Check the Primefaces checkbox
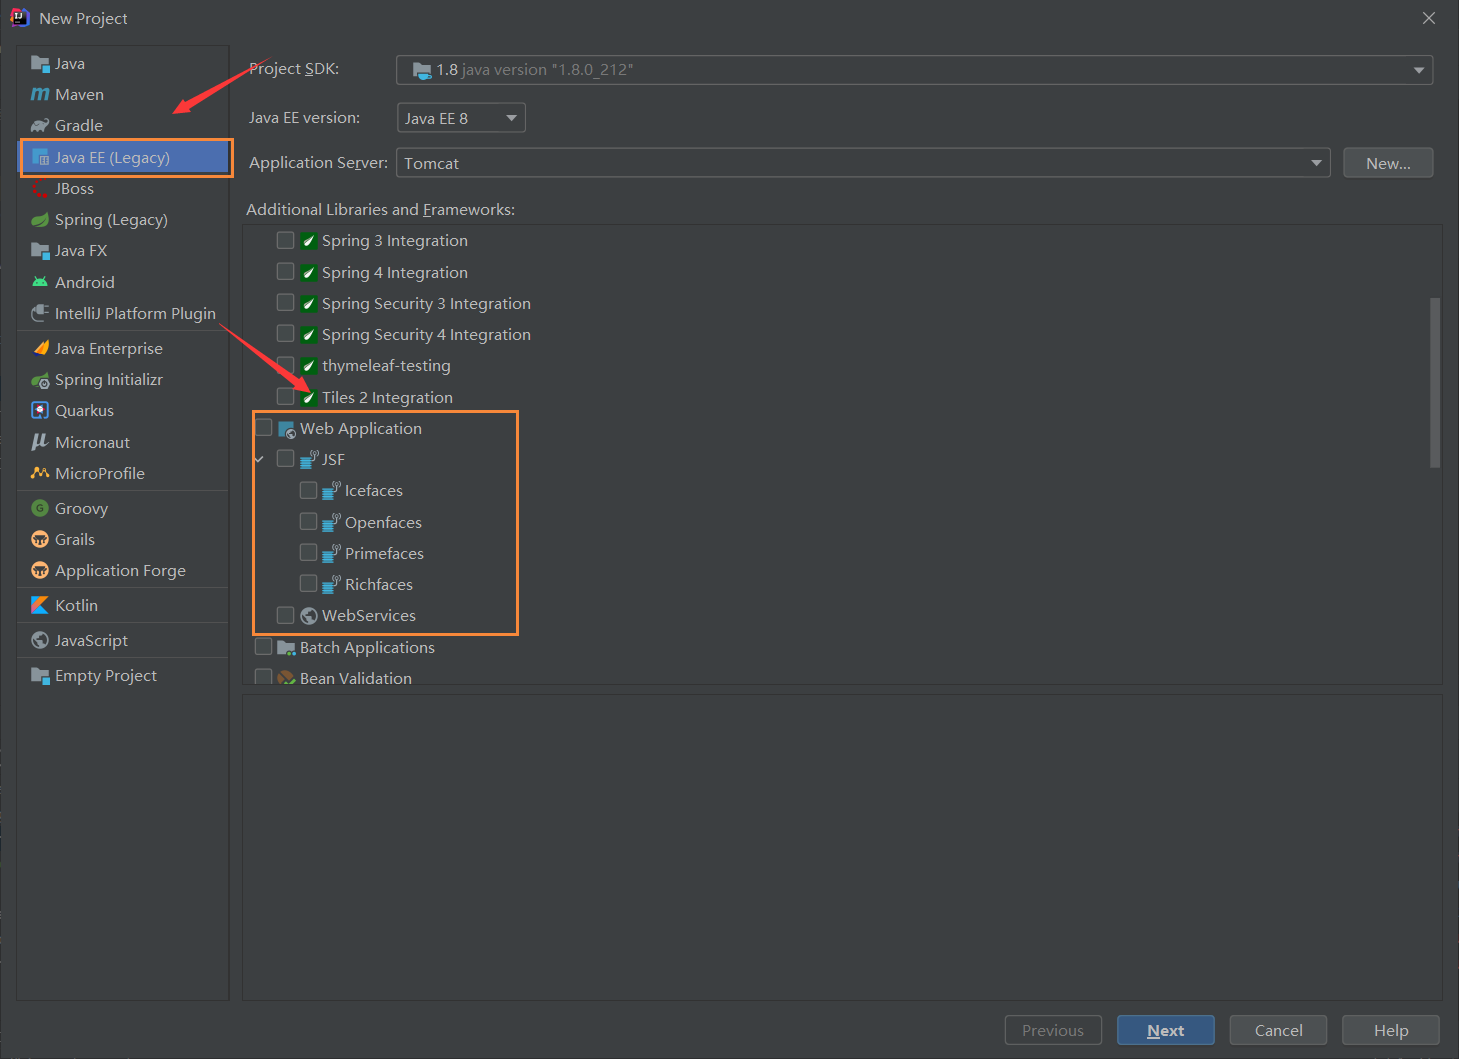This screenshot has height=1059, width=1459. click(308, 553)
